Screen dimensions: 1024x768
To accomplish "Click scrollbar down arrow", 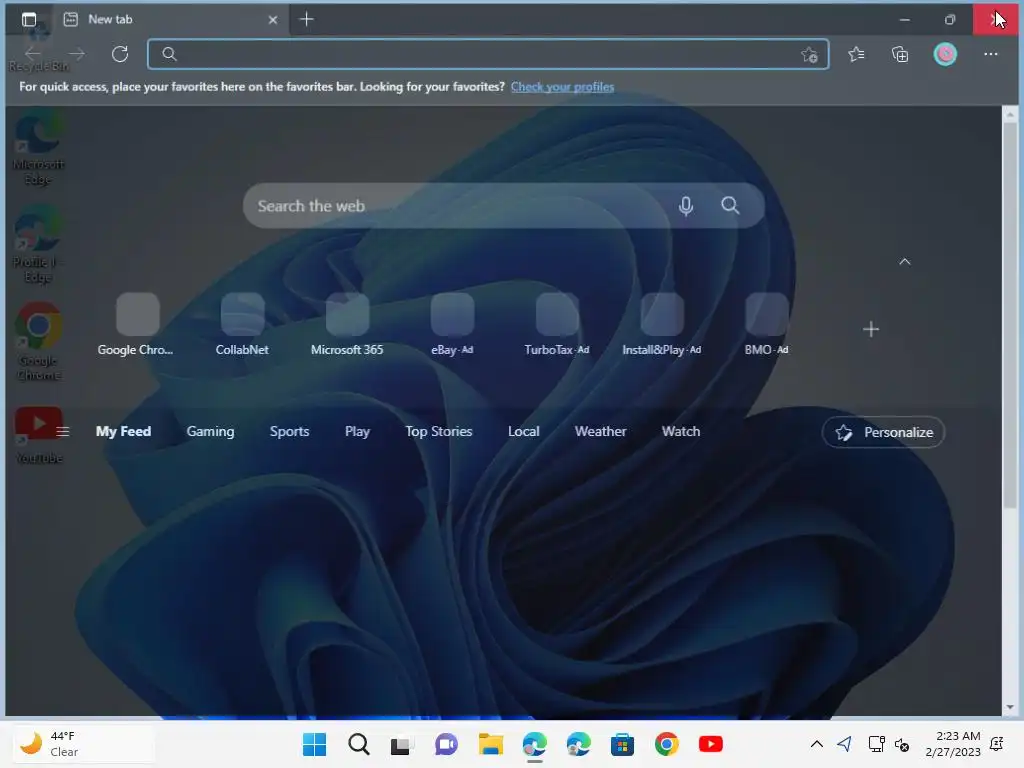I will point(1010,707).
